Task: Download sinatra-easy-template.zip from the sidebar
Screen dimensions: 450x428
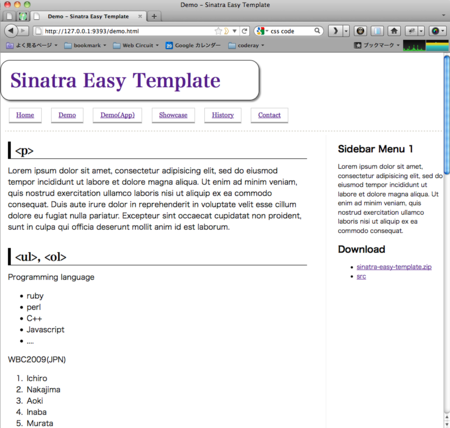Action: click(x=394, y=267)
